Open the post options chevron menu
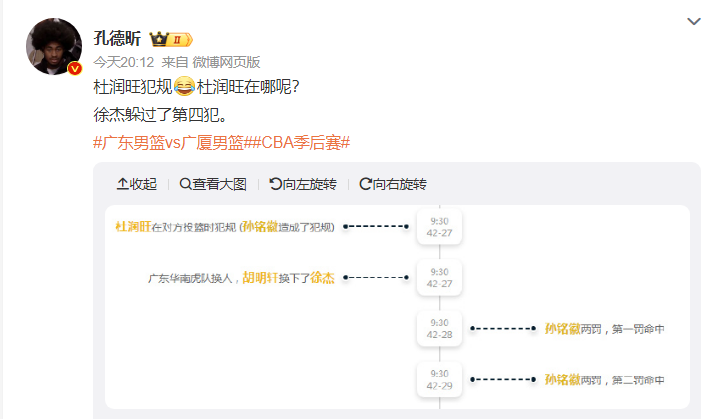Screen dimensions: 719x419 (x=693, y=22)
